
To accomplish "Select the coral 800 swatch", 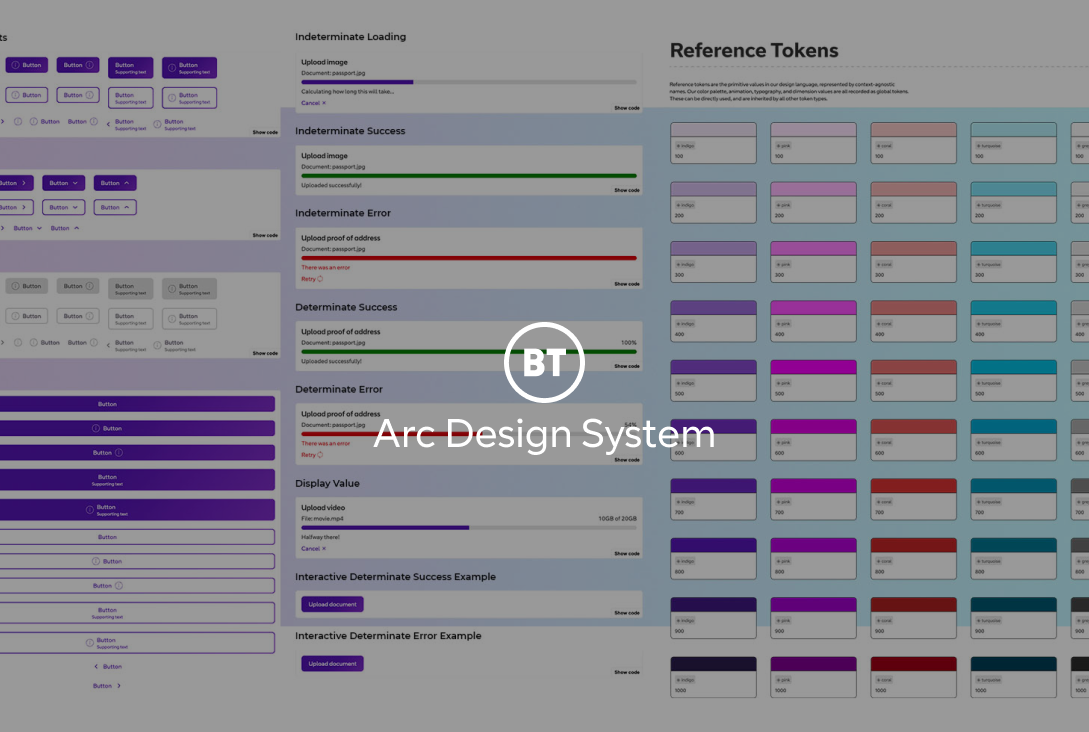I will (913, 558).
